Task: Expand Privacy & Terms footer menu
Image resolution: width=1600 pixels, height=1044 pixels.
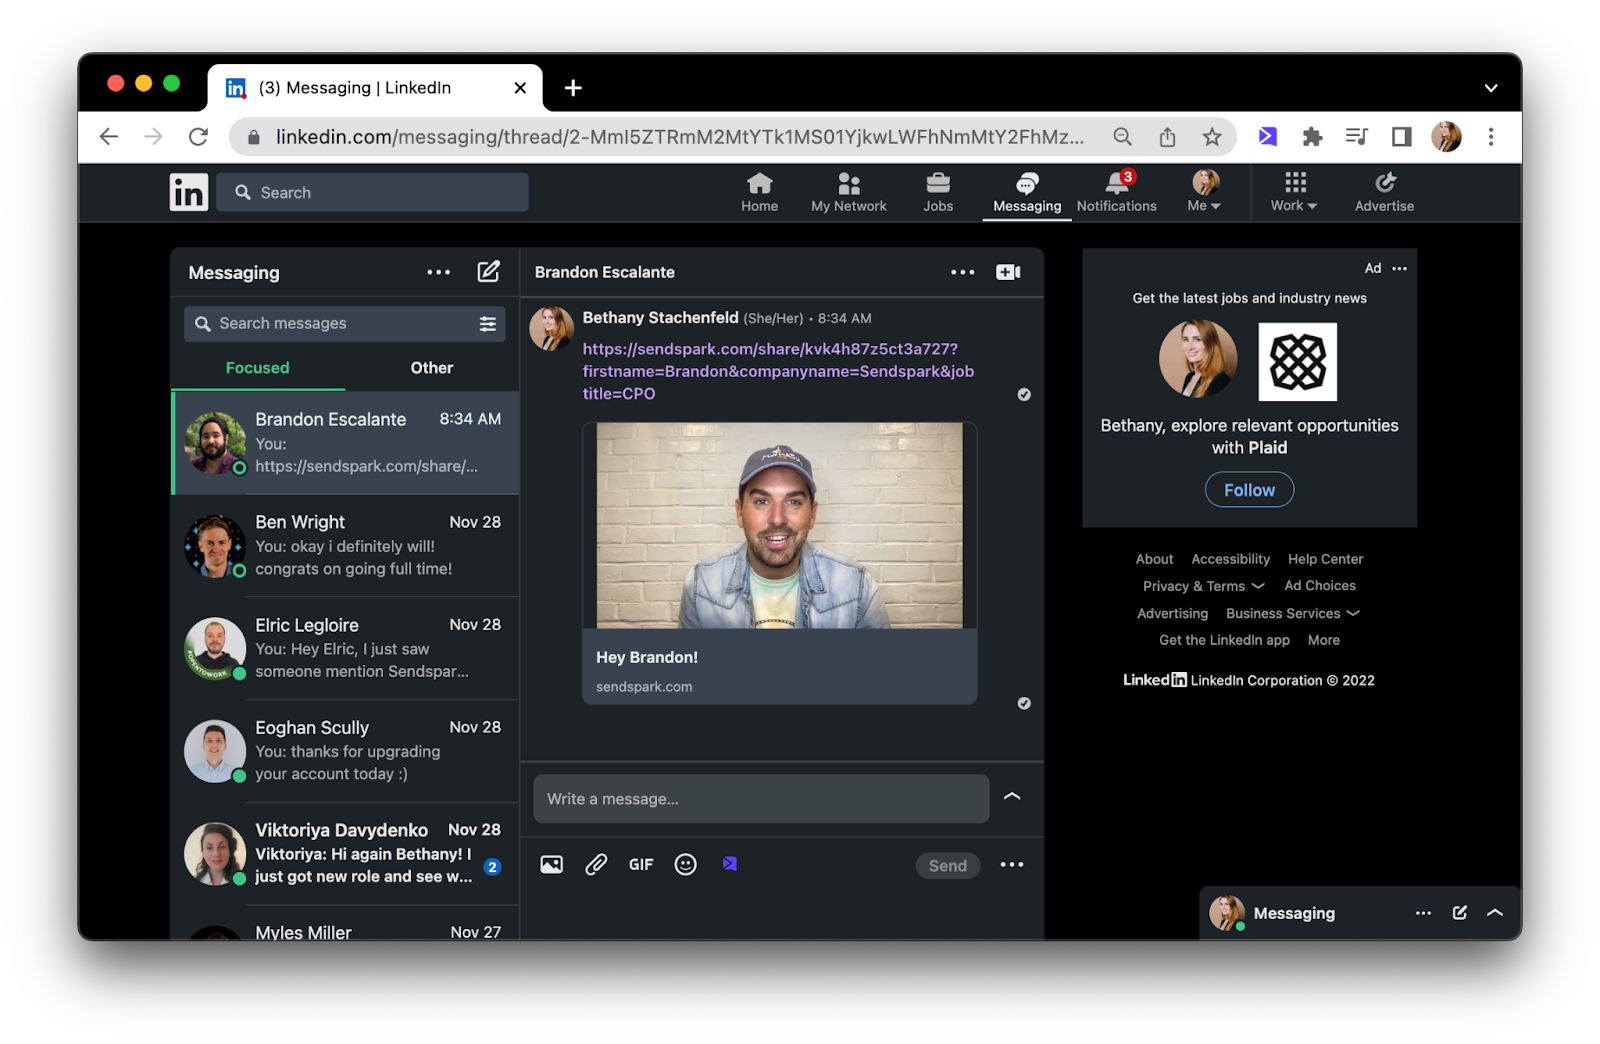Action: point(1204,586)
